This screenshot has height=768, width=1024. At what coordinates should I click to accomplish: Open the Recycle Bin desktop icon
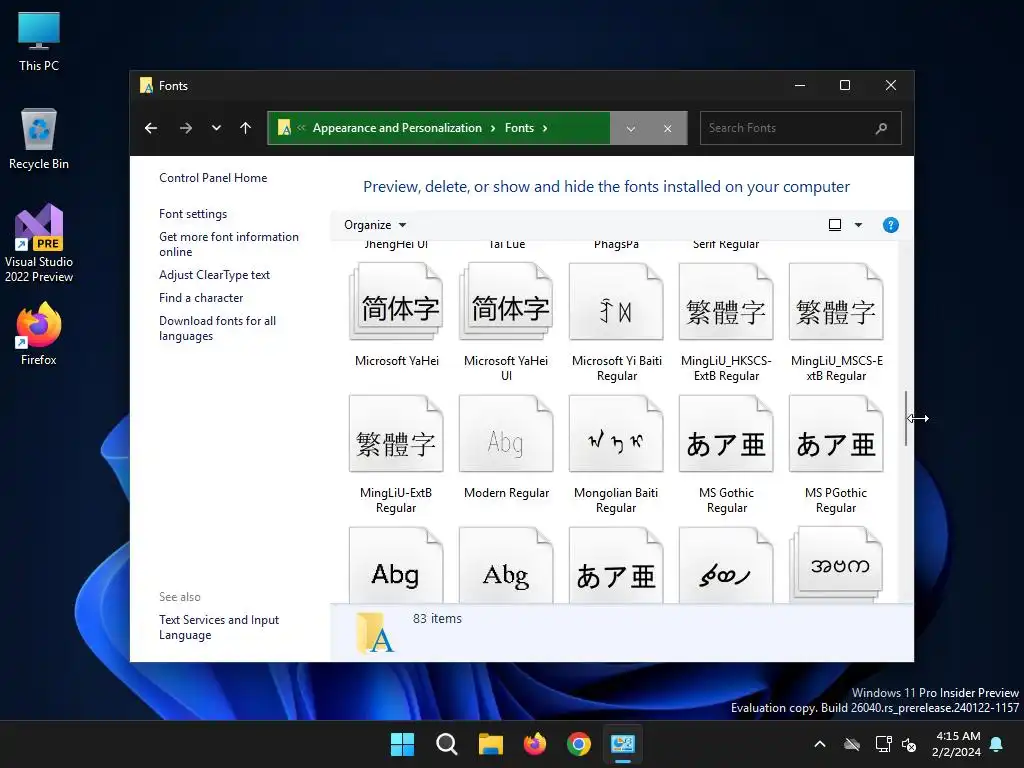point(39,139)
